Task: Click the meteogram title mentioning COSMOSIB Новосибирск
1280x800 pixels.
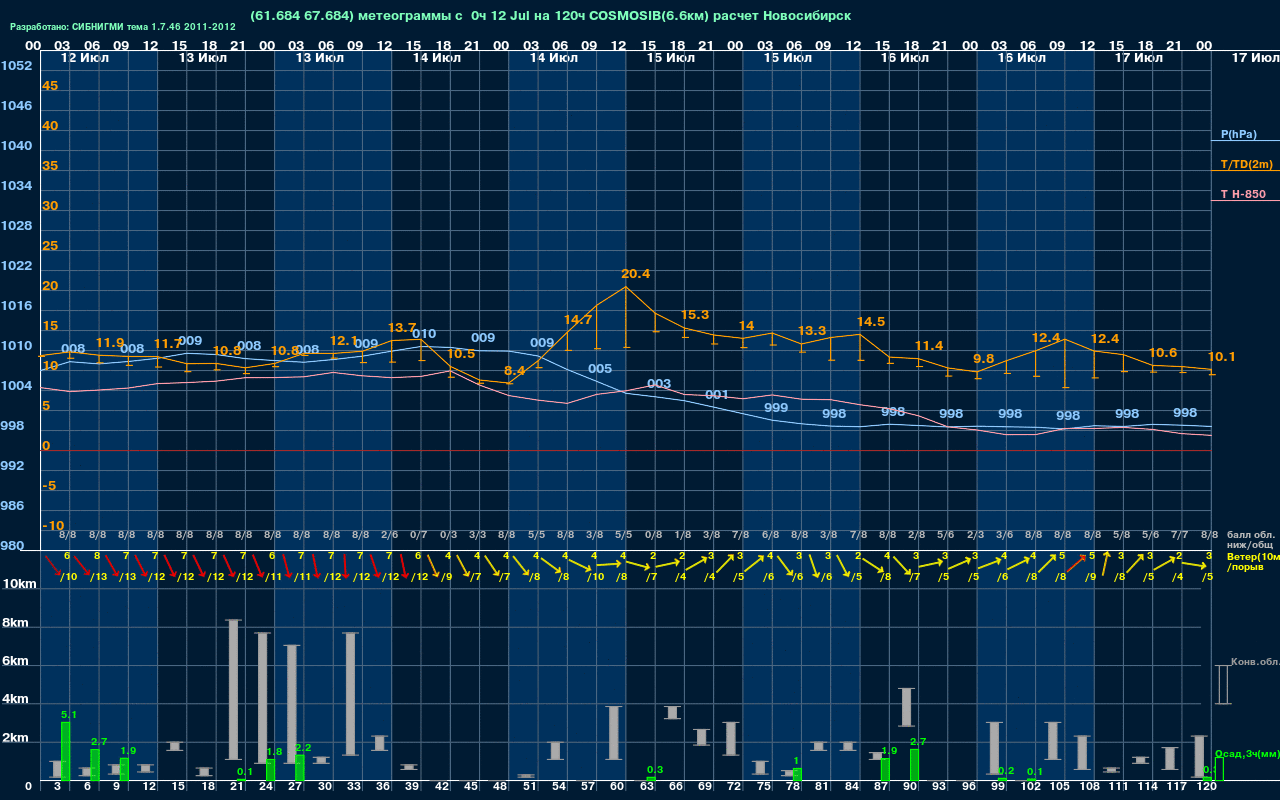Action: pyautogui.click(x=551, y=16)
